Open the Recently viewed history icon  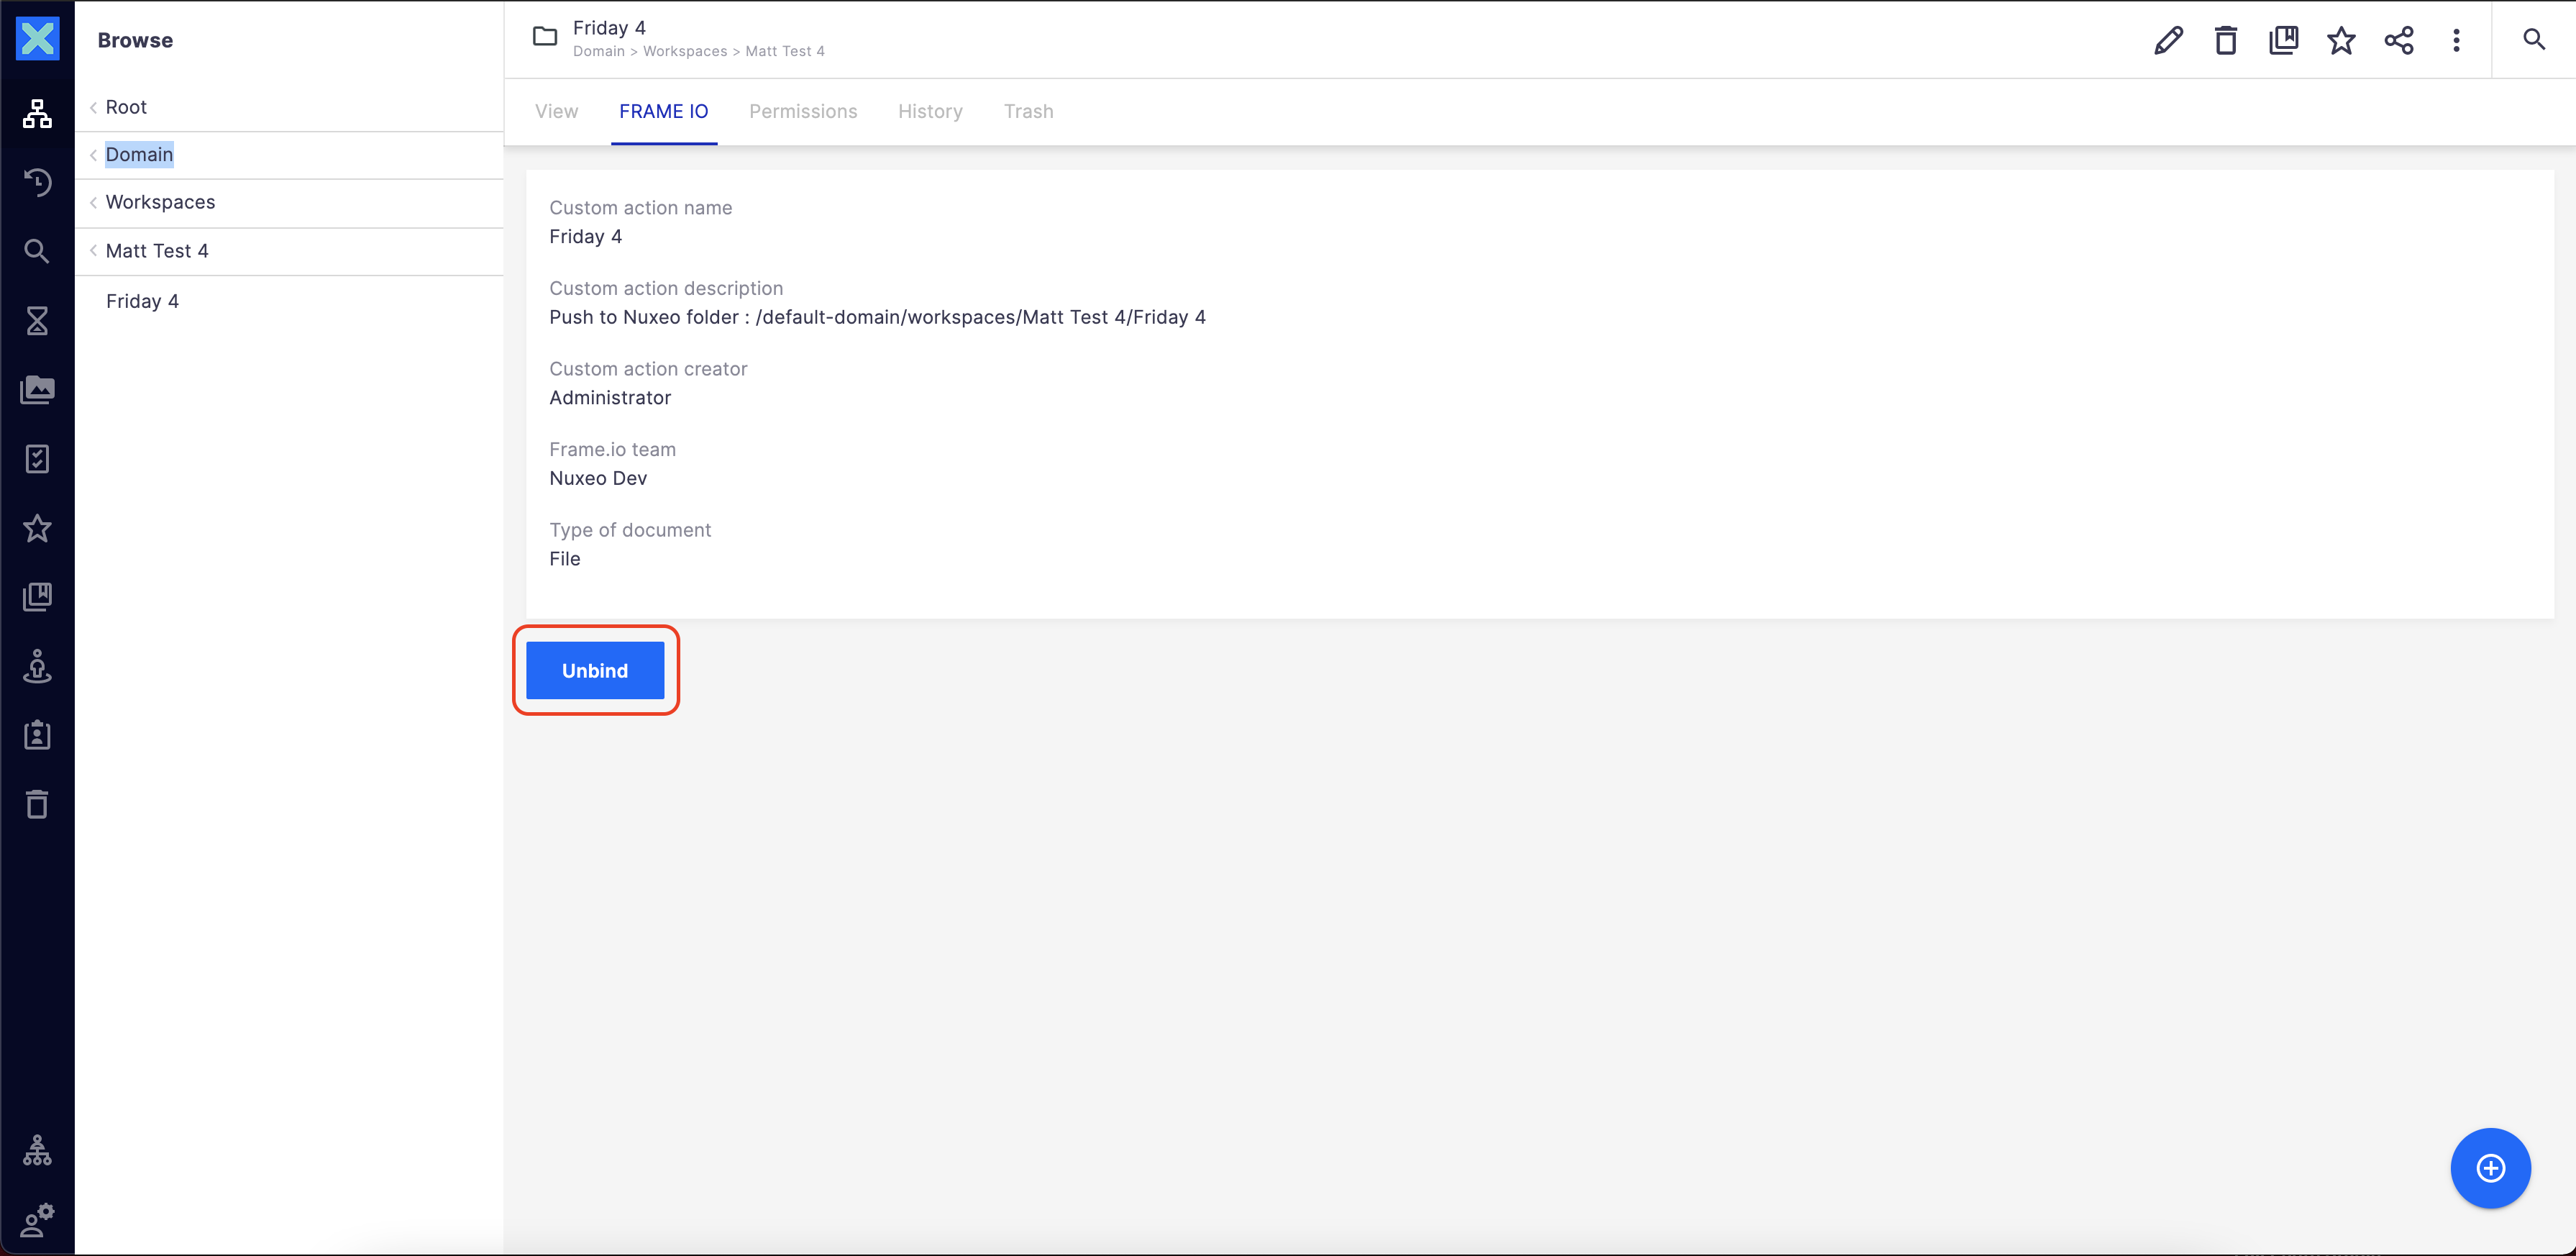click(x=37, y=182)
